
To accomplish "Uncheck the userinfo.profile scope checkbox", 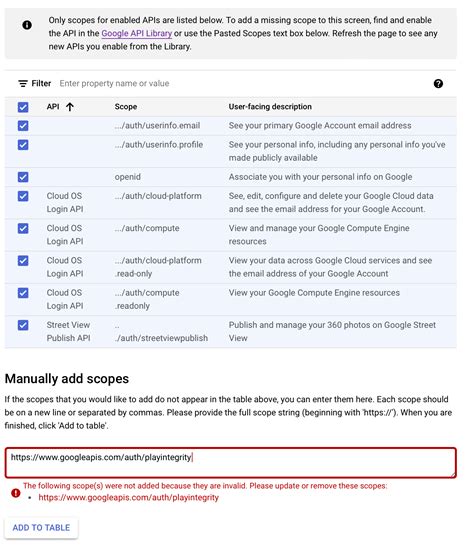I will click(23, 145).
